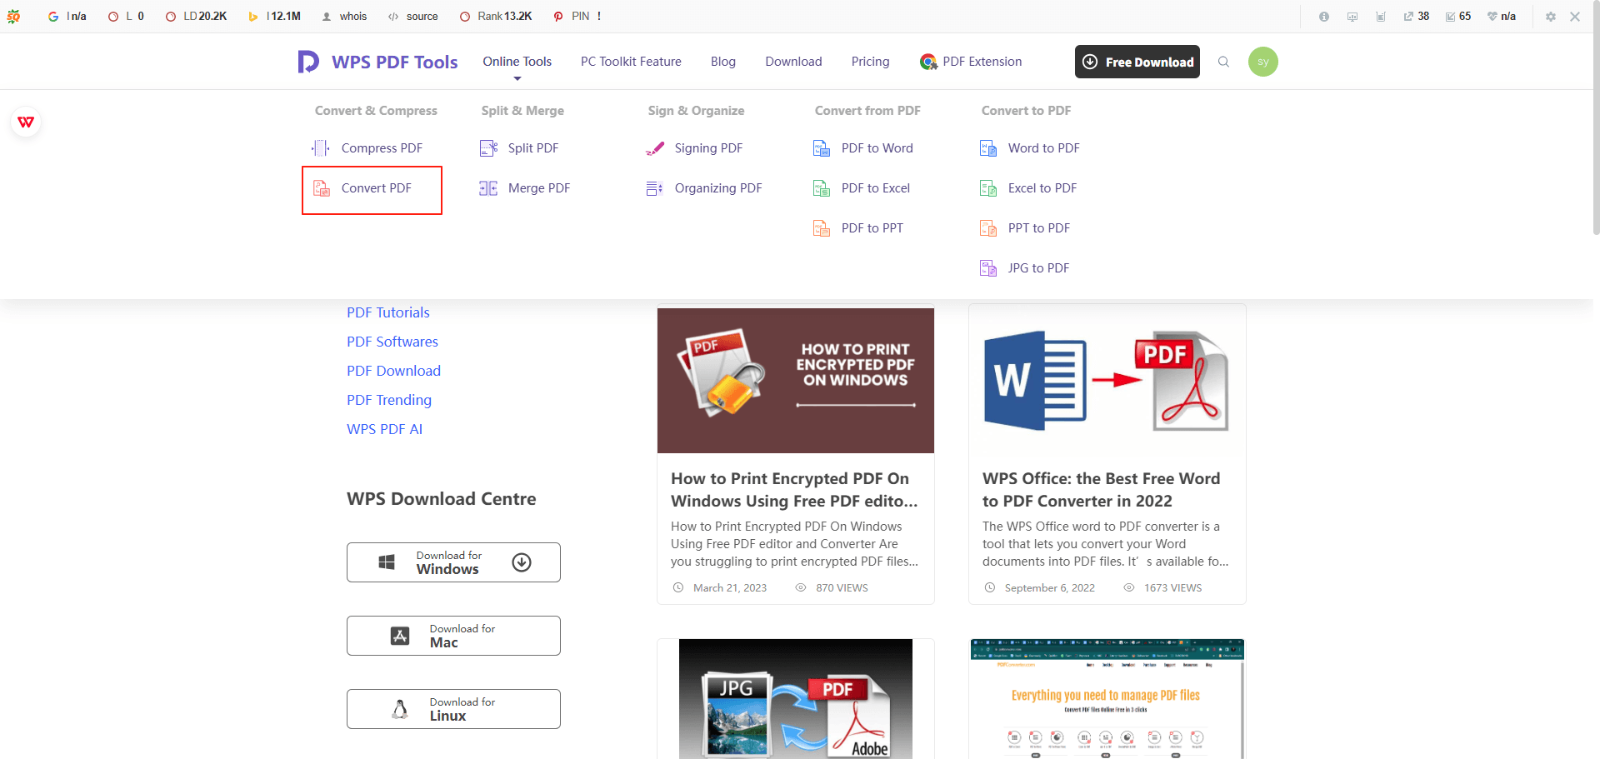
Task: Go to the Blog page
Action: (x=723, y=62)
